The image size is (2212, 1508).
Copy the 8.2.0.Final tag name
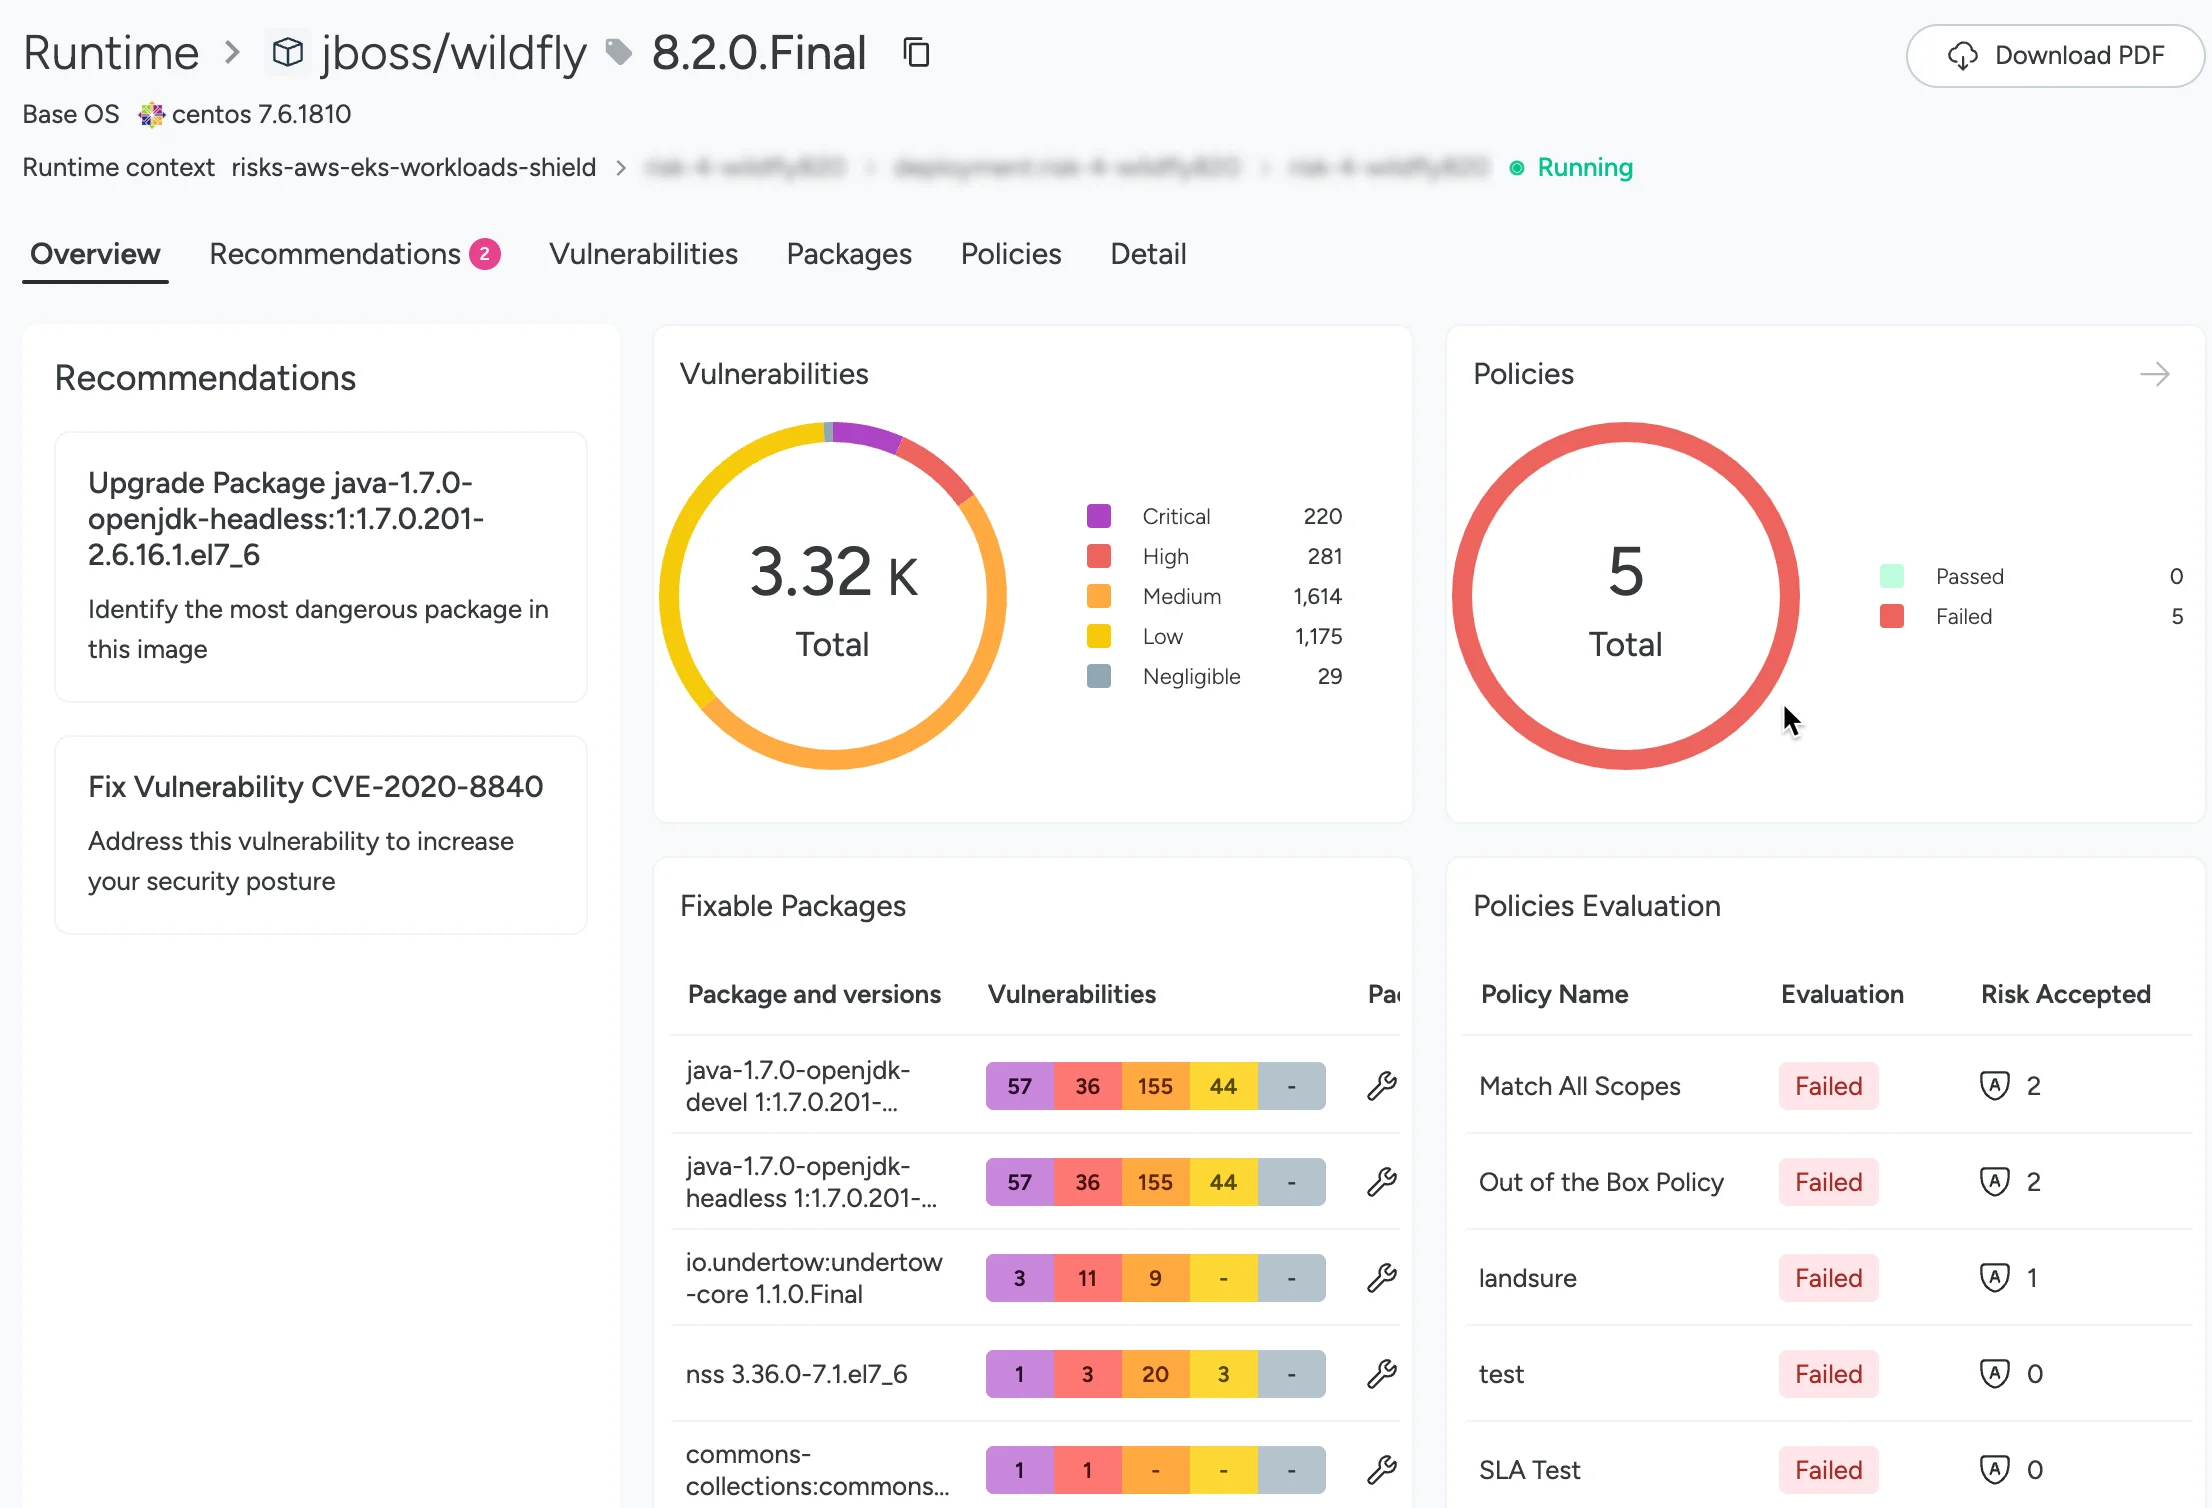pyautogui.click(x=916, y=53)
